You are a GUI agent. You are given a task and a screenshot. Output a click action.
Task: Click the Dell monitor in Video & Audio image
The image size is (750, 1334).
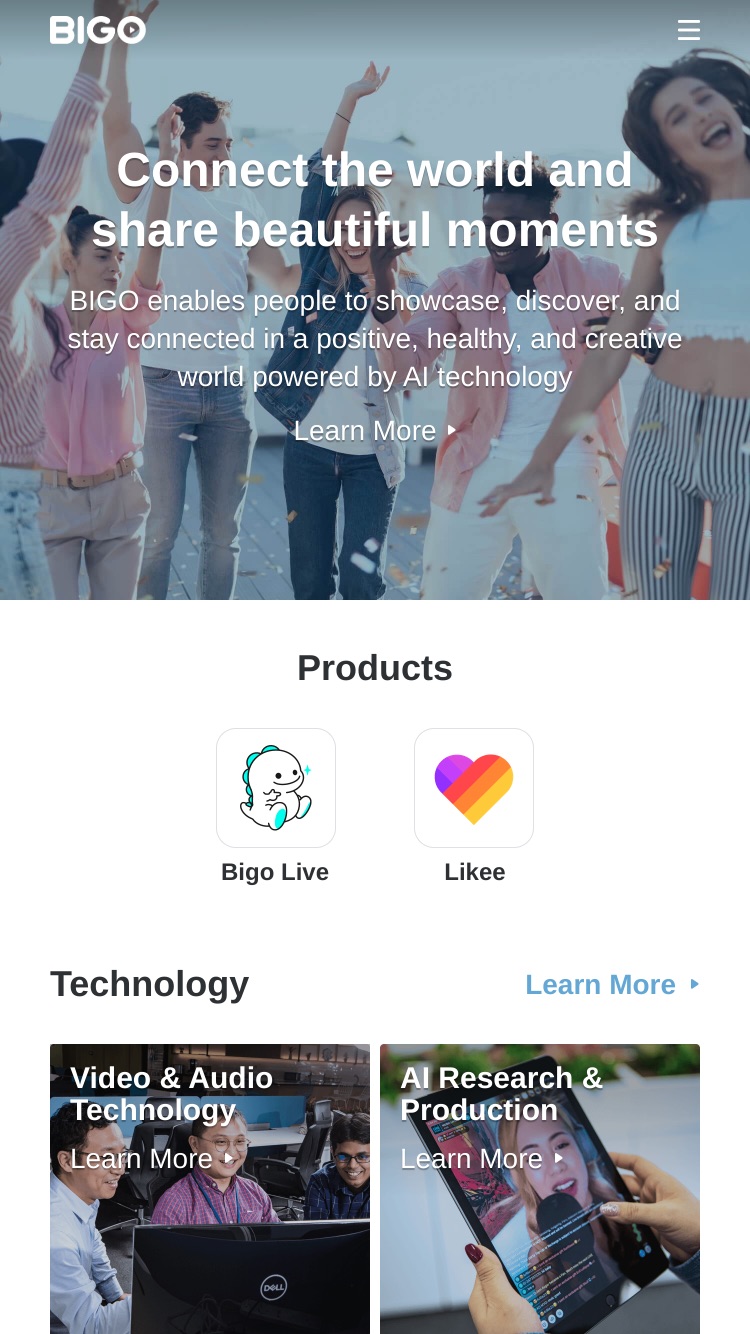pos(252,1277)
